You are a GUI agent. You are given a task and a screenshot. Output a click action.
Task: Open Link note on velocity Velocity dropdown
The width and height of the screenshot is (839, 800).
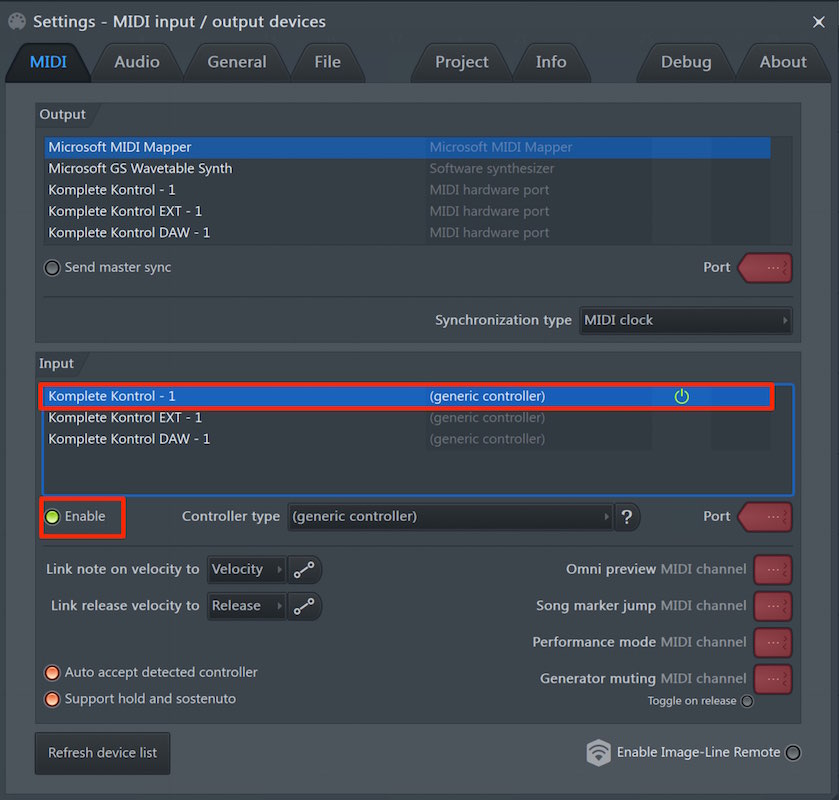click(247, 569)
